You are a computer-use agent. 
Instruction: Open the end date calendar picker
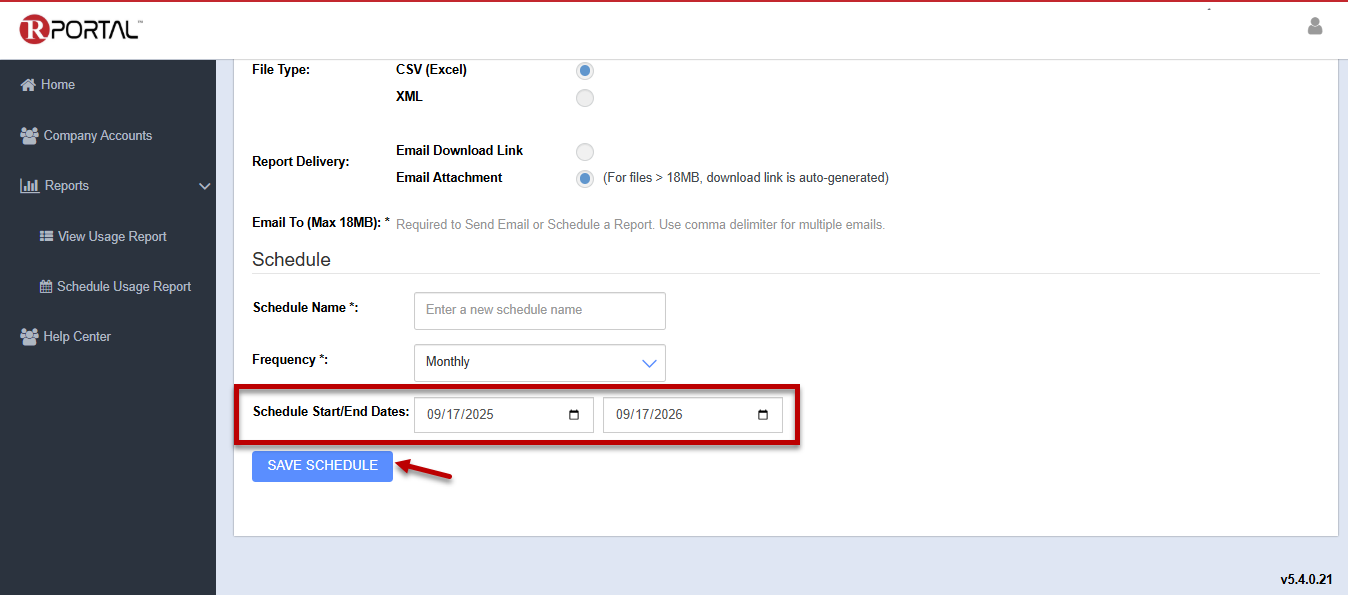(763, 415)
